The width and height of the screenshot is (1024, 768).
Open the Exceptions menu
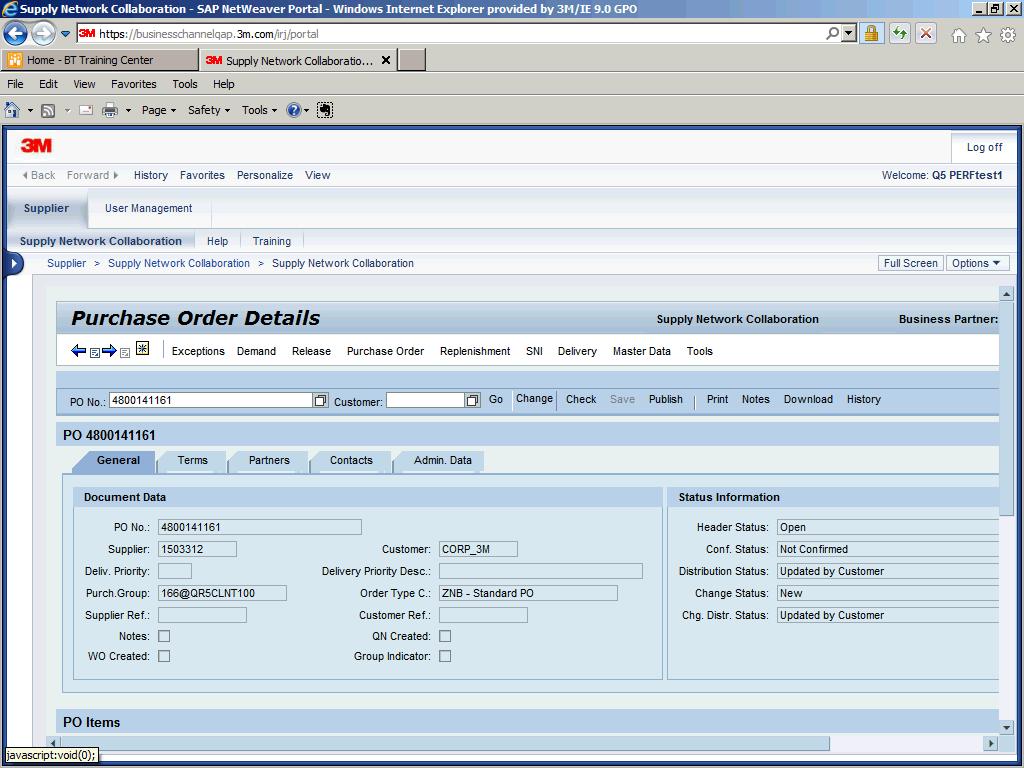198,351
